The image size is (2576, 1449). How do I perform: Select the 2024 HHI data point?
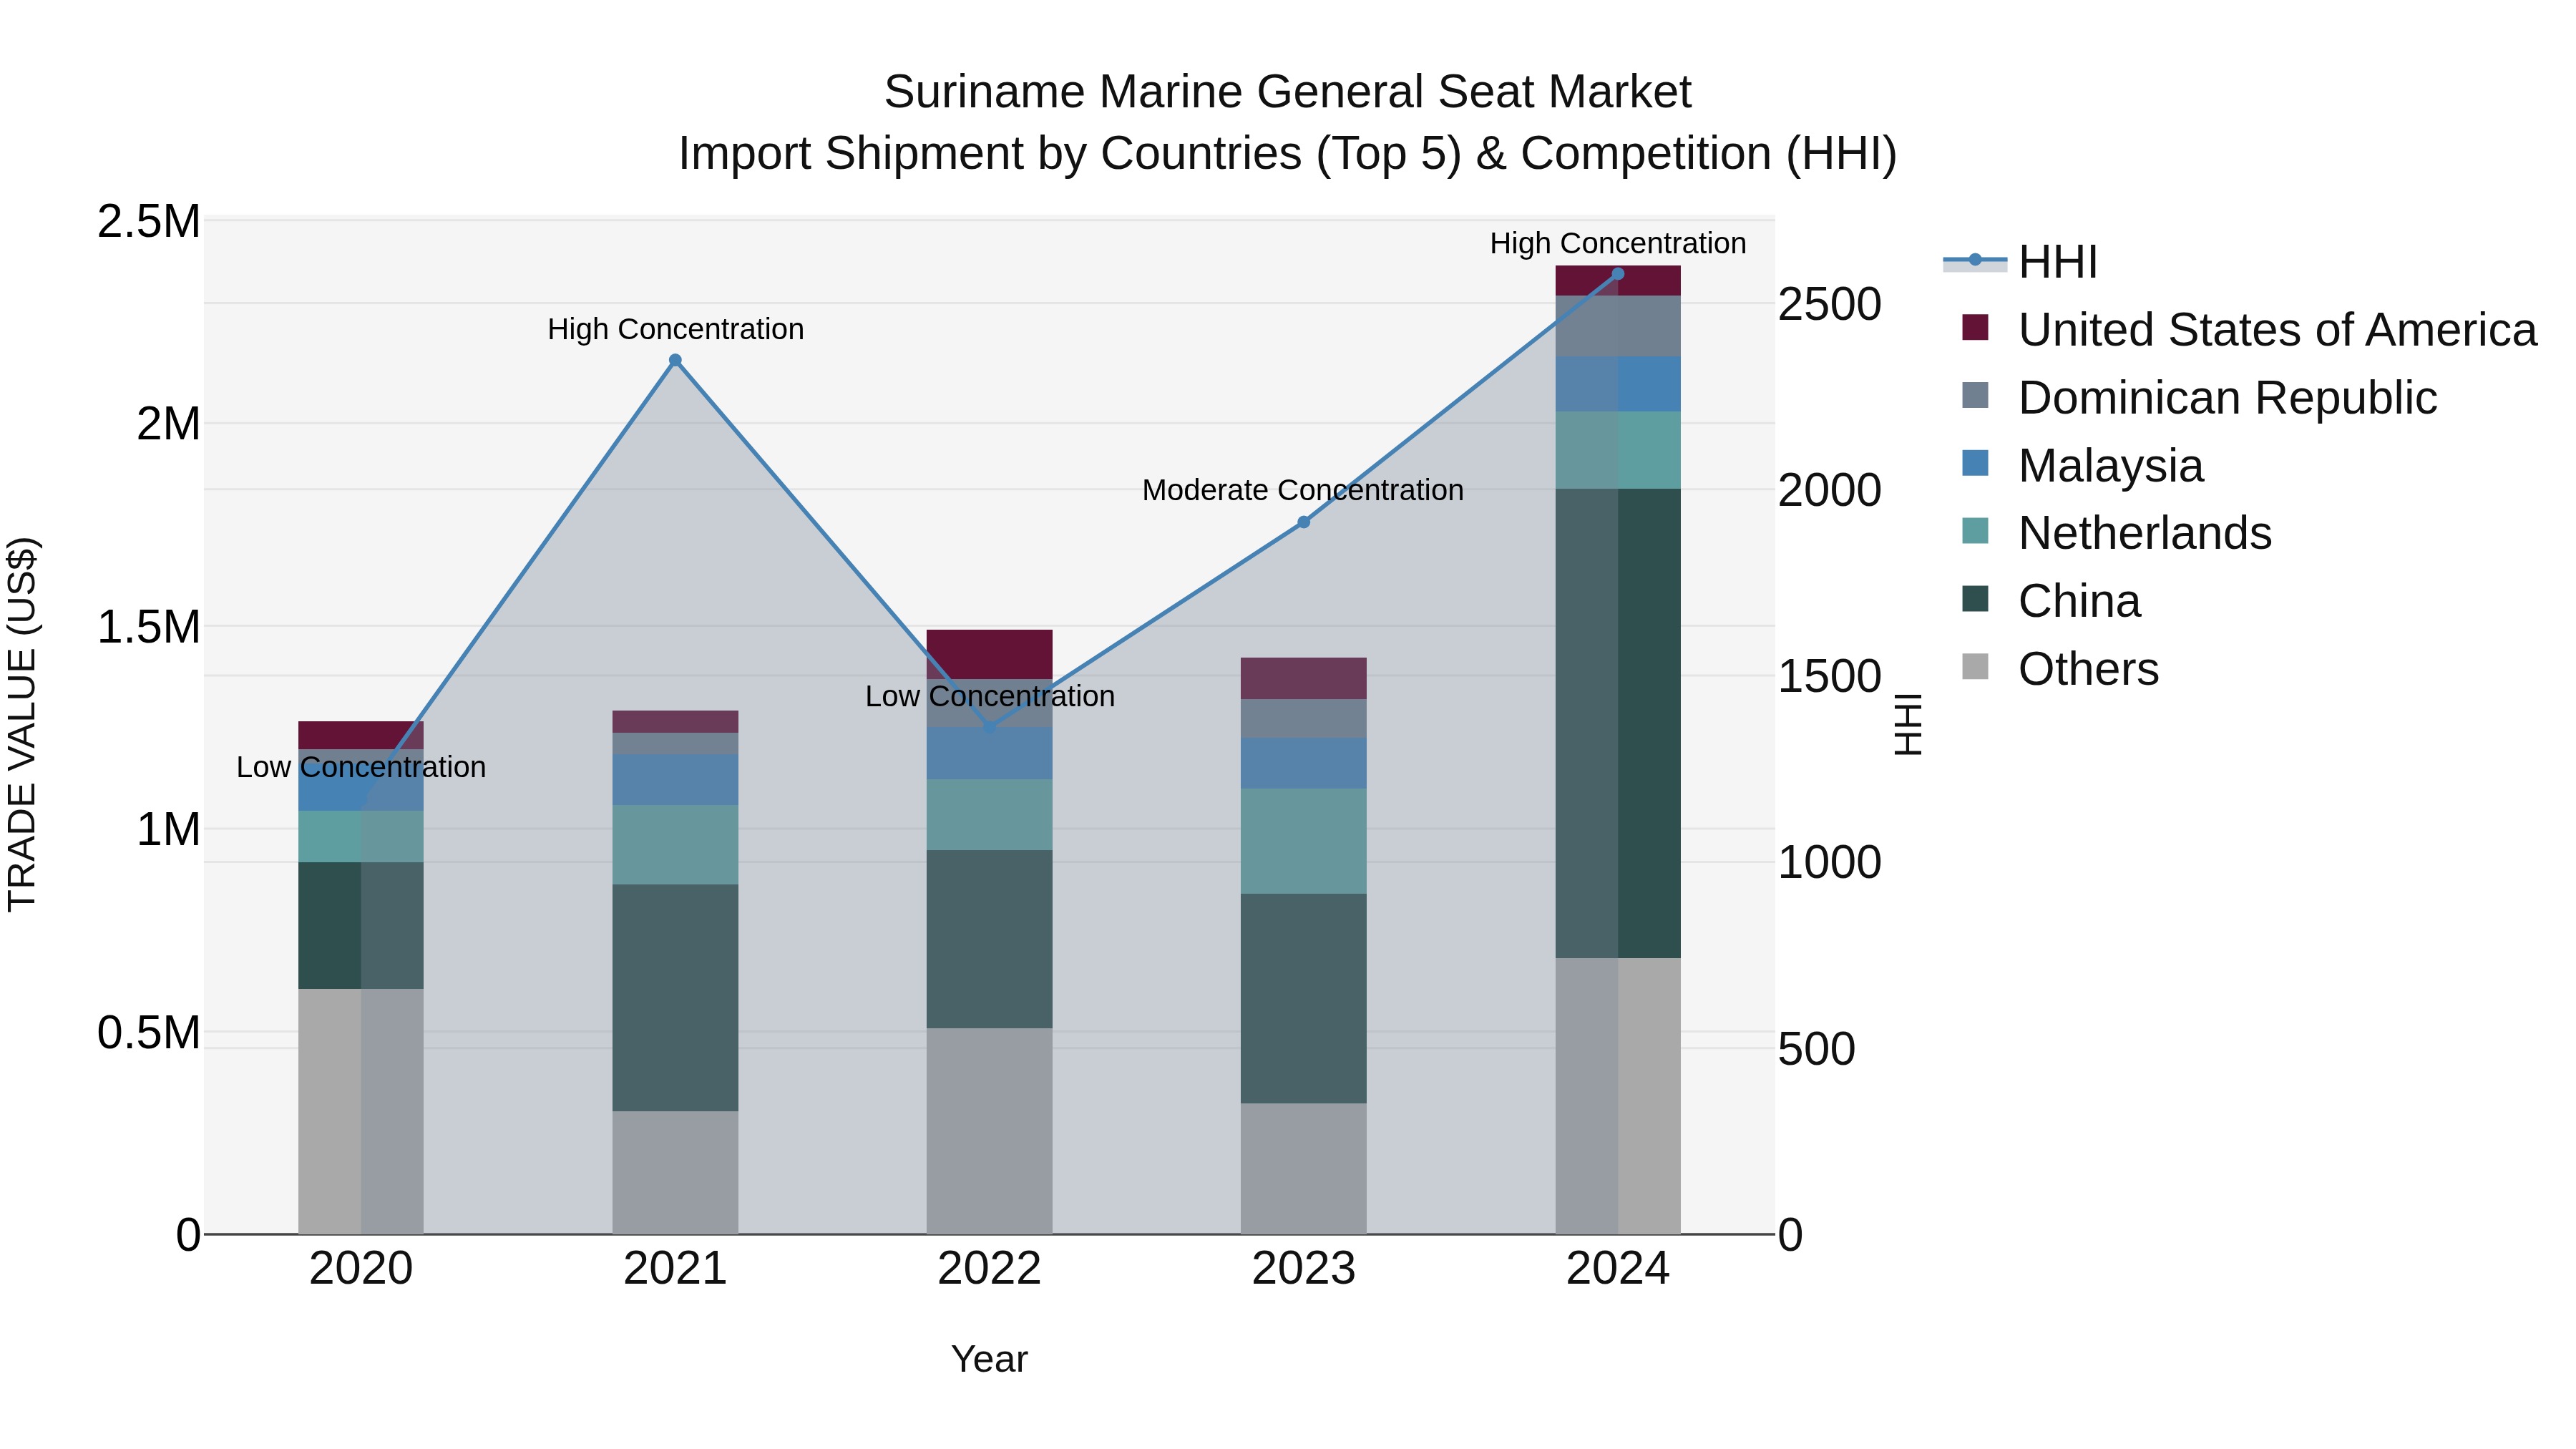[x=1618, y=274]
